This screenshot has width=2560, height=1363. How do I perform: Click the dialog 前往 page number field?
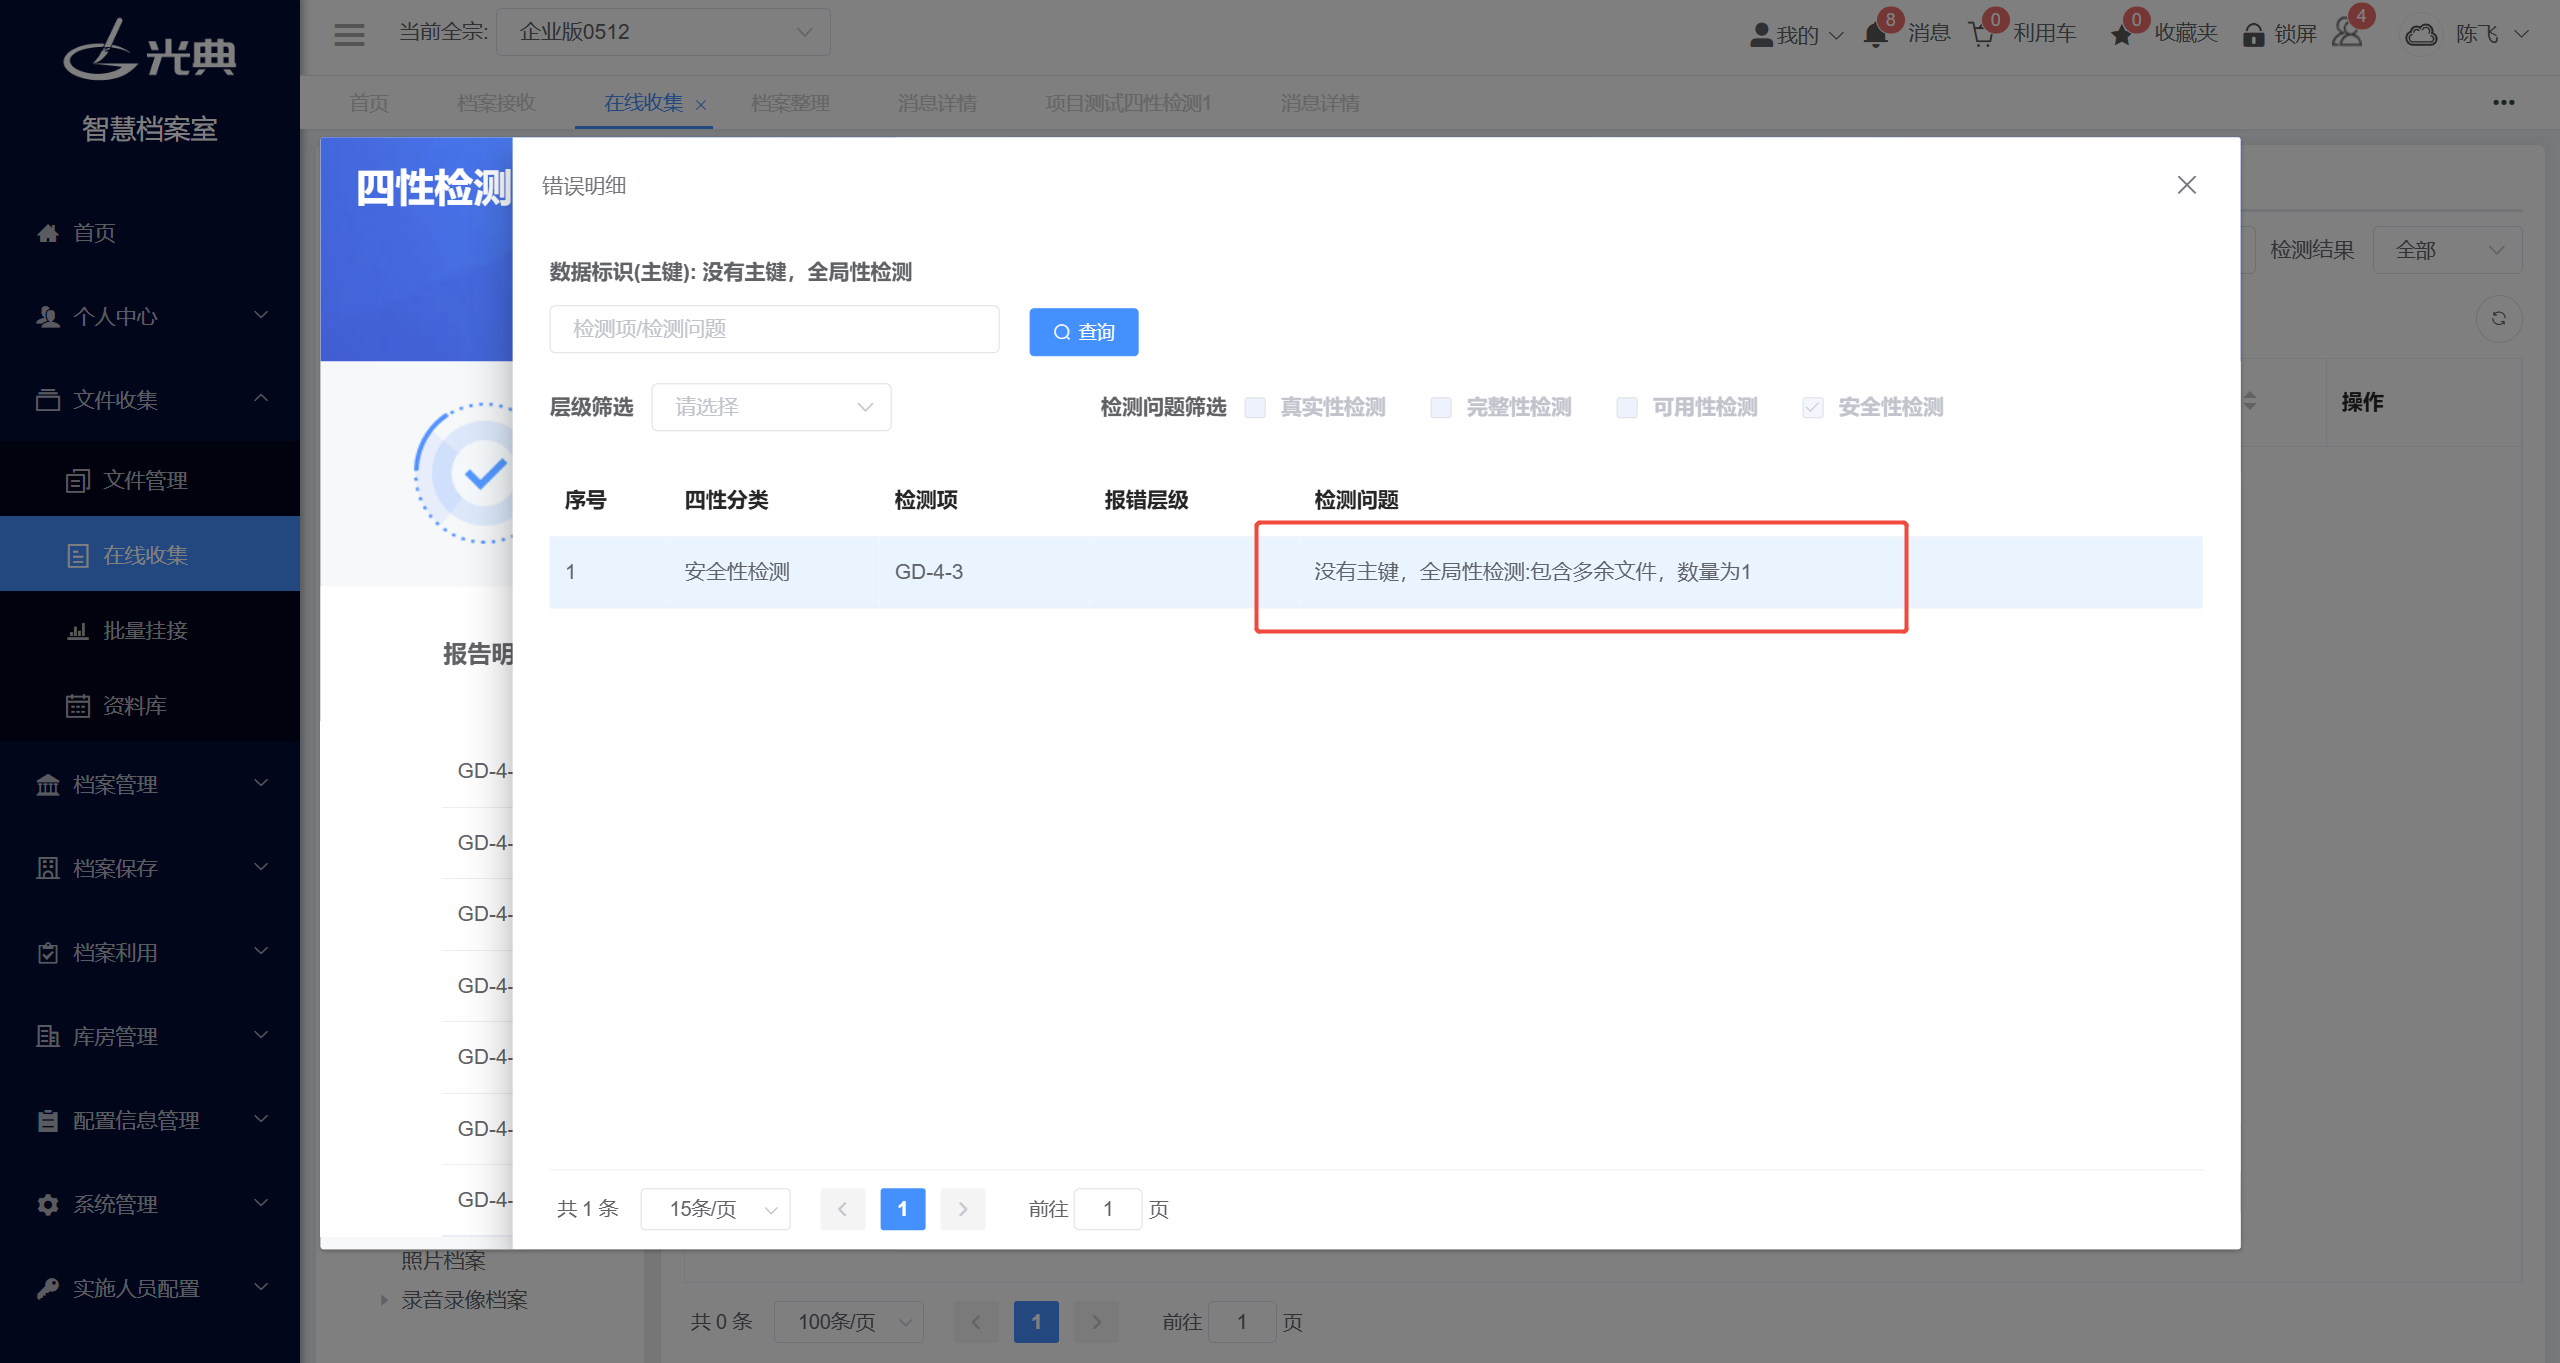(1108, 1209)
